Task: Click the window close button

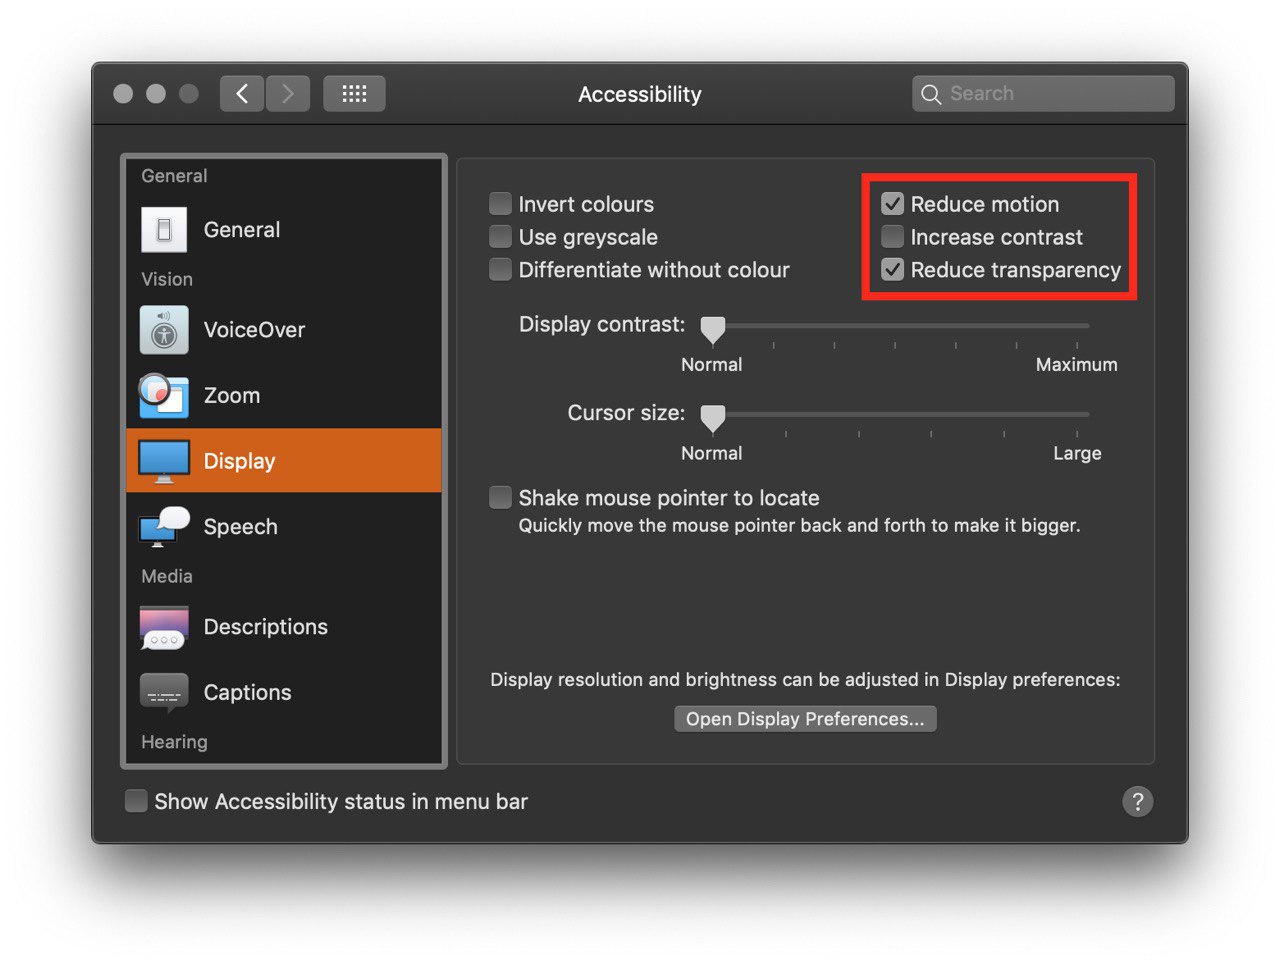Action: (x=123, y=94)
